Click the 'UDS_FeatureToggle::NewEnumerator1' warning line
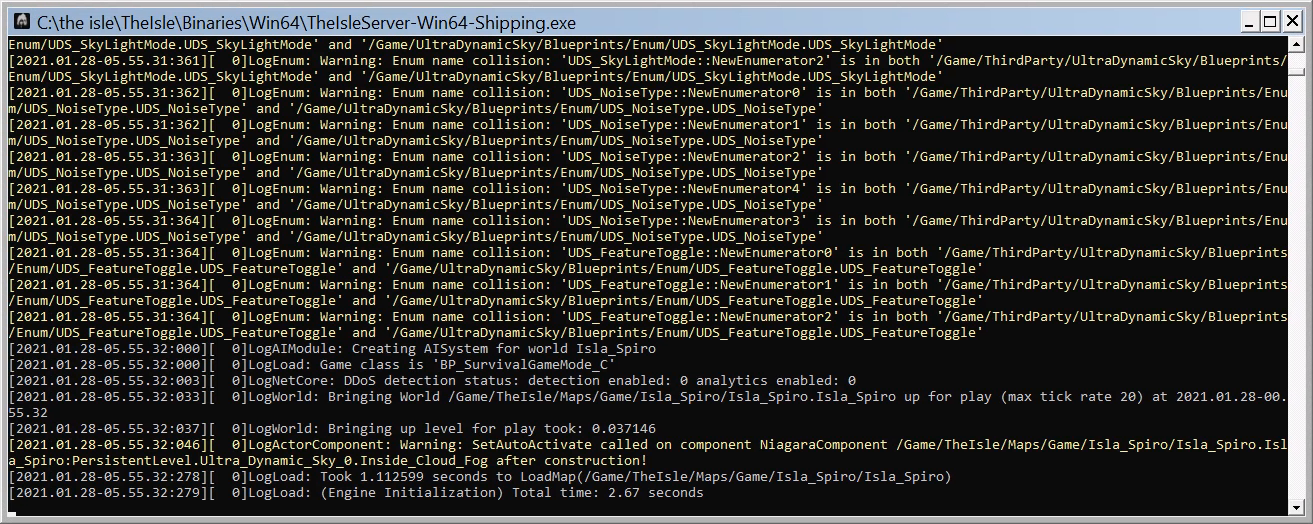This screenshot has width=1313, height=524. (648, 293)
